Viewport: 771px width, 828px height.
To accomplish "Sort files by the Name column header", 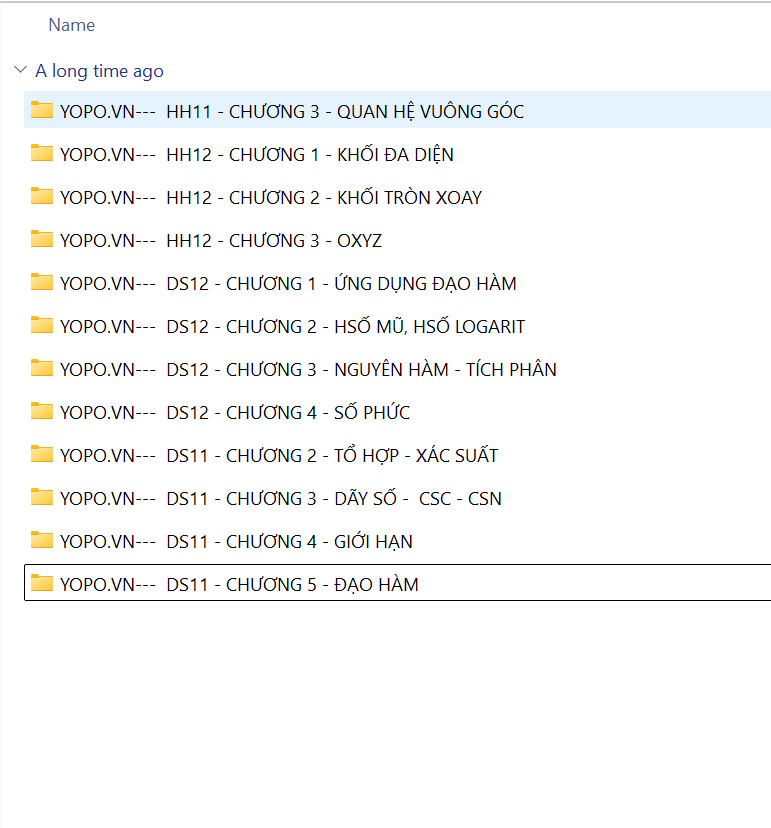I will pyautogui.click(x=71, y=25).
